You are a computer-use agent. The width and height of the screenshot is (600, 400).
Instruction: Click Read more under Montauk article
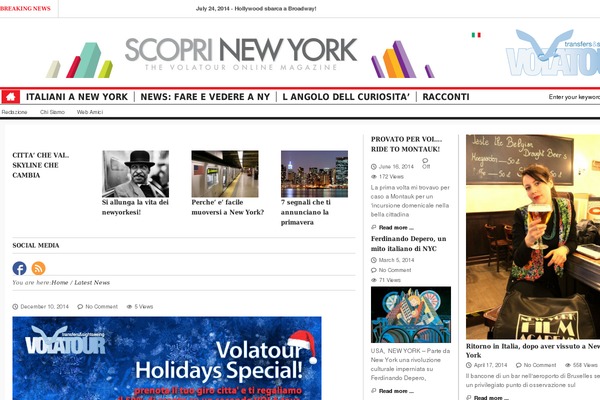coord(396,228)
